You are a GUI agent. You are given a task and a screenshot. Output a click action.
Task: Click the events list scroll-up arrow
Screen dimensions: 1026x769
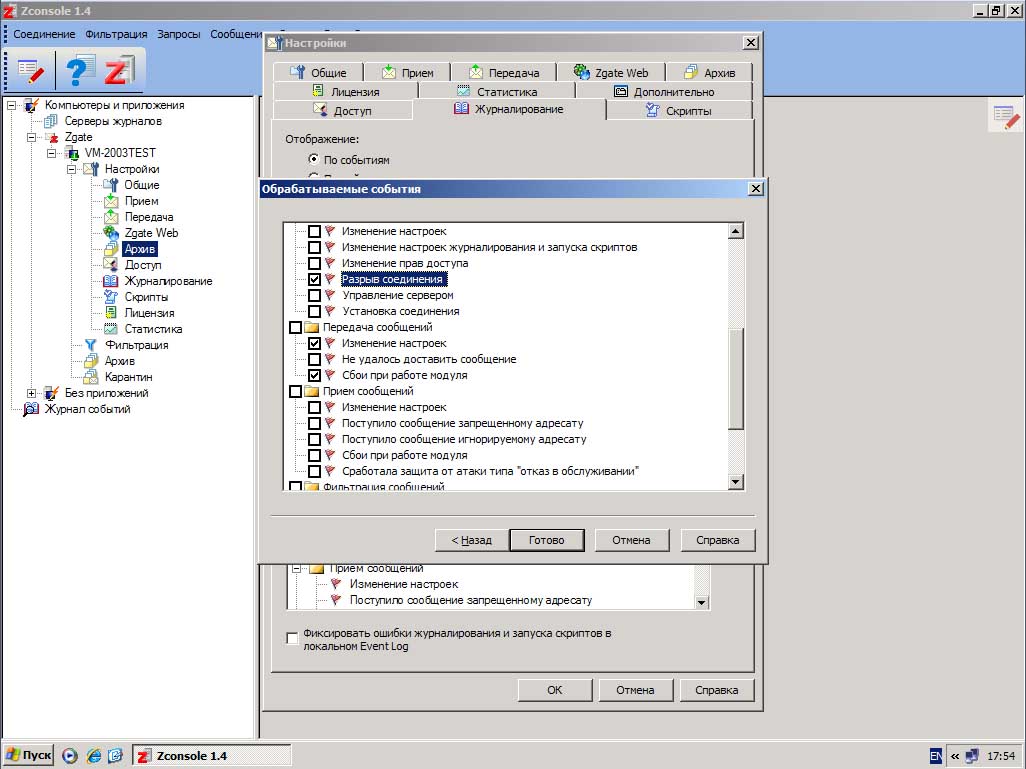pyautogui.click(x=736, y=231)
